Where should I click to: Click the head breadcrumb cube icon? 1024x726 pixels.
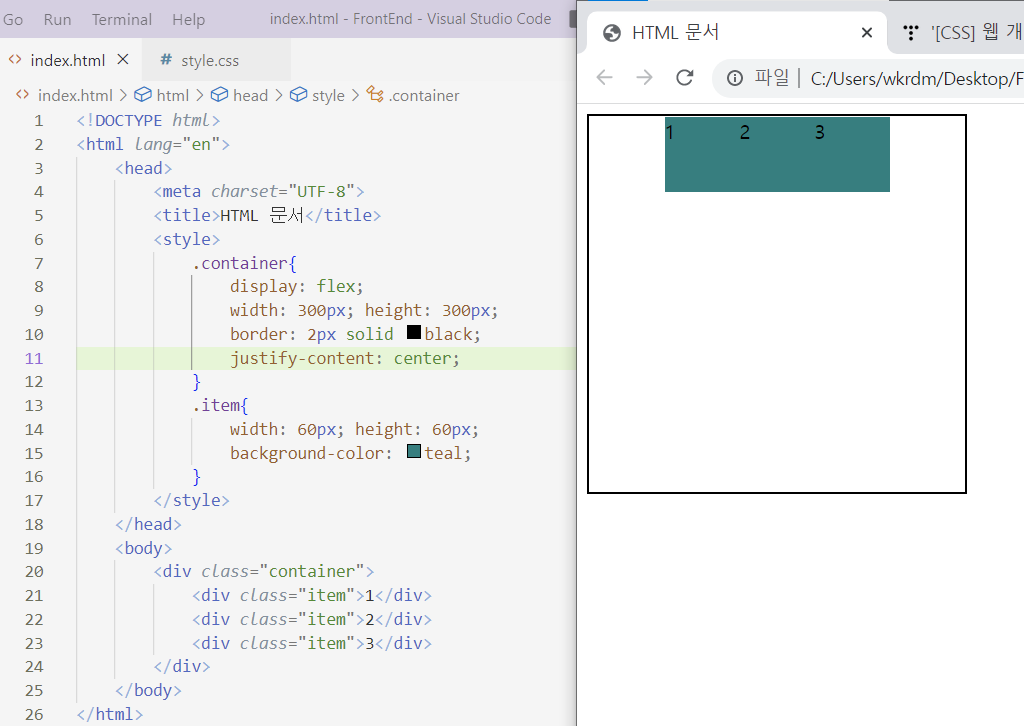[x=219, y=95]
